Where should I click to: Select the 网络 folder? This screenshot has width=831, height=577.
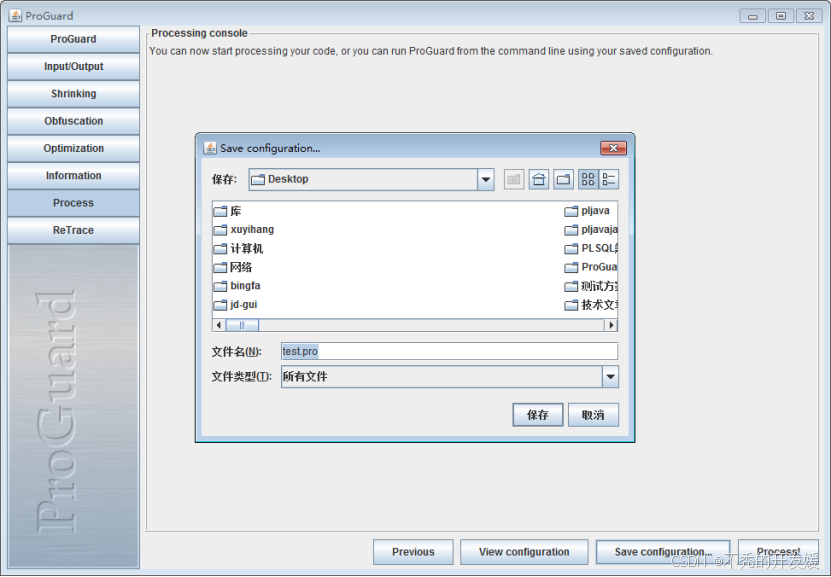tap(234, 267)
